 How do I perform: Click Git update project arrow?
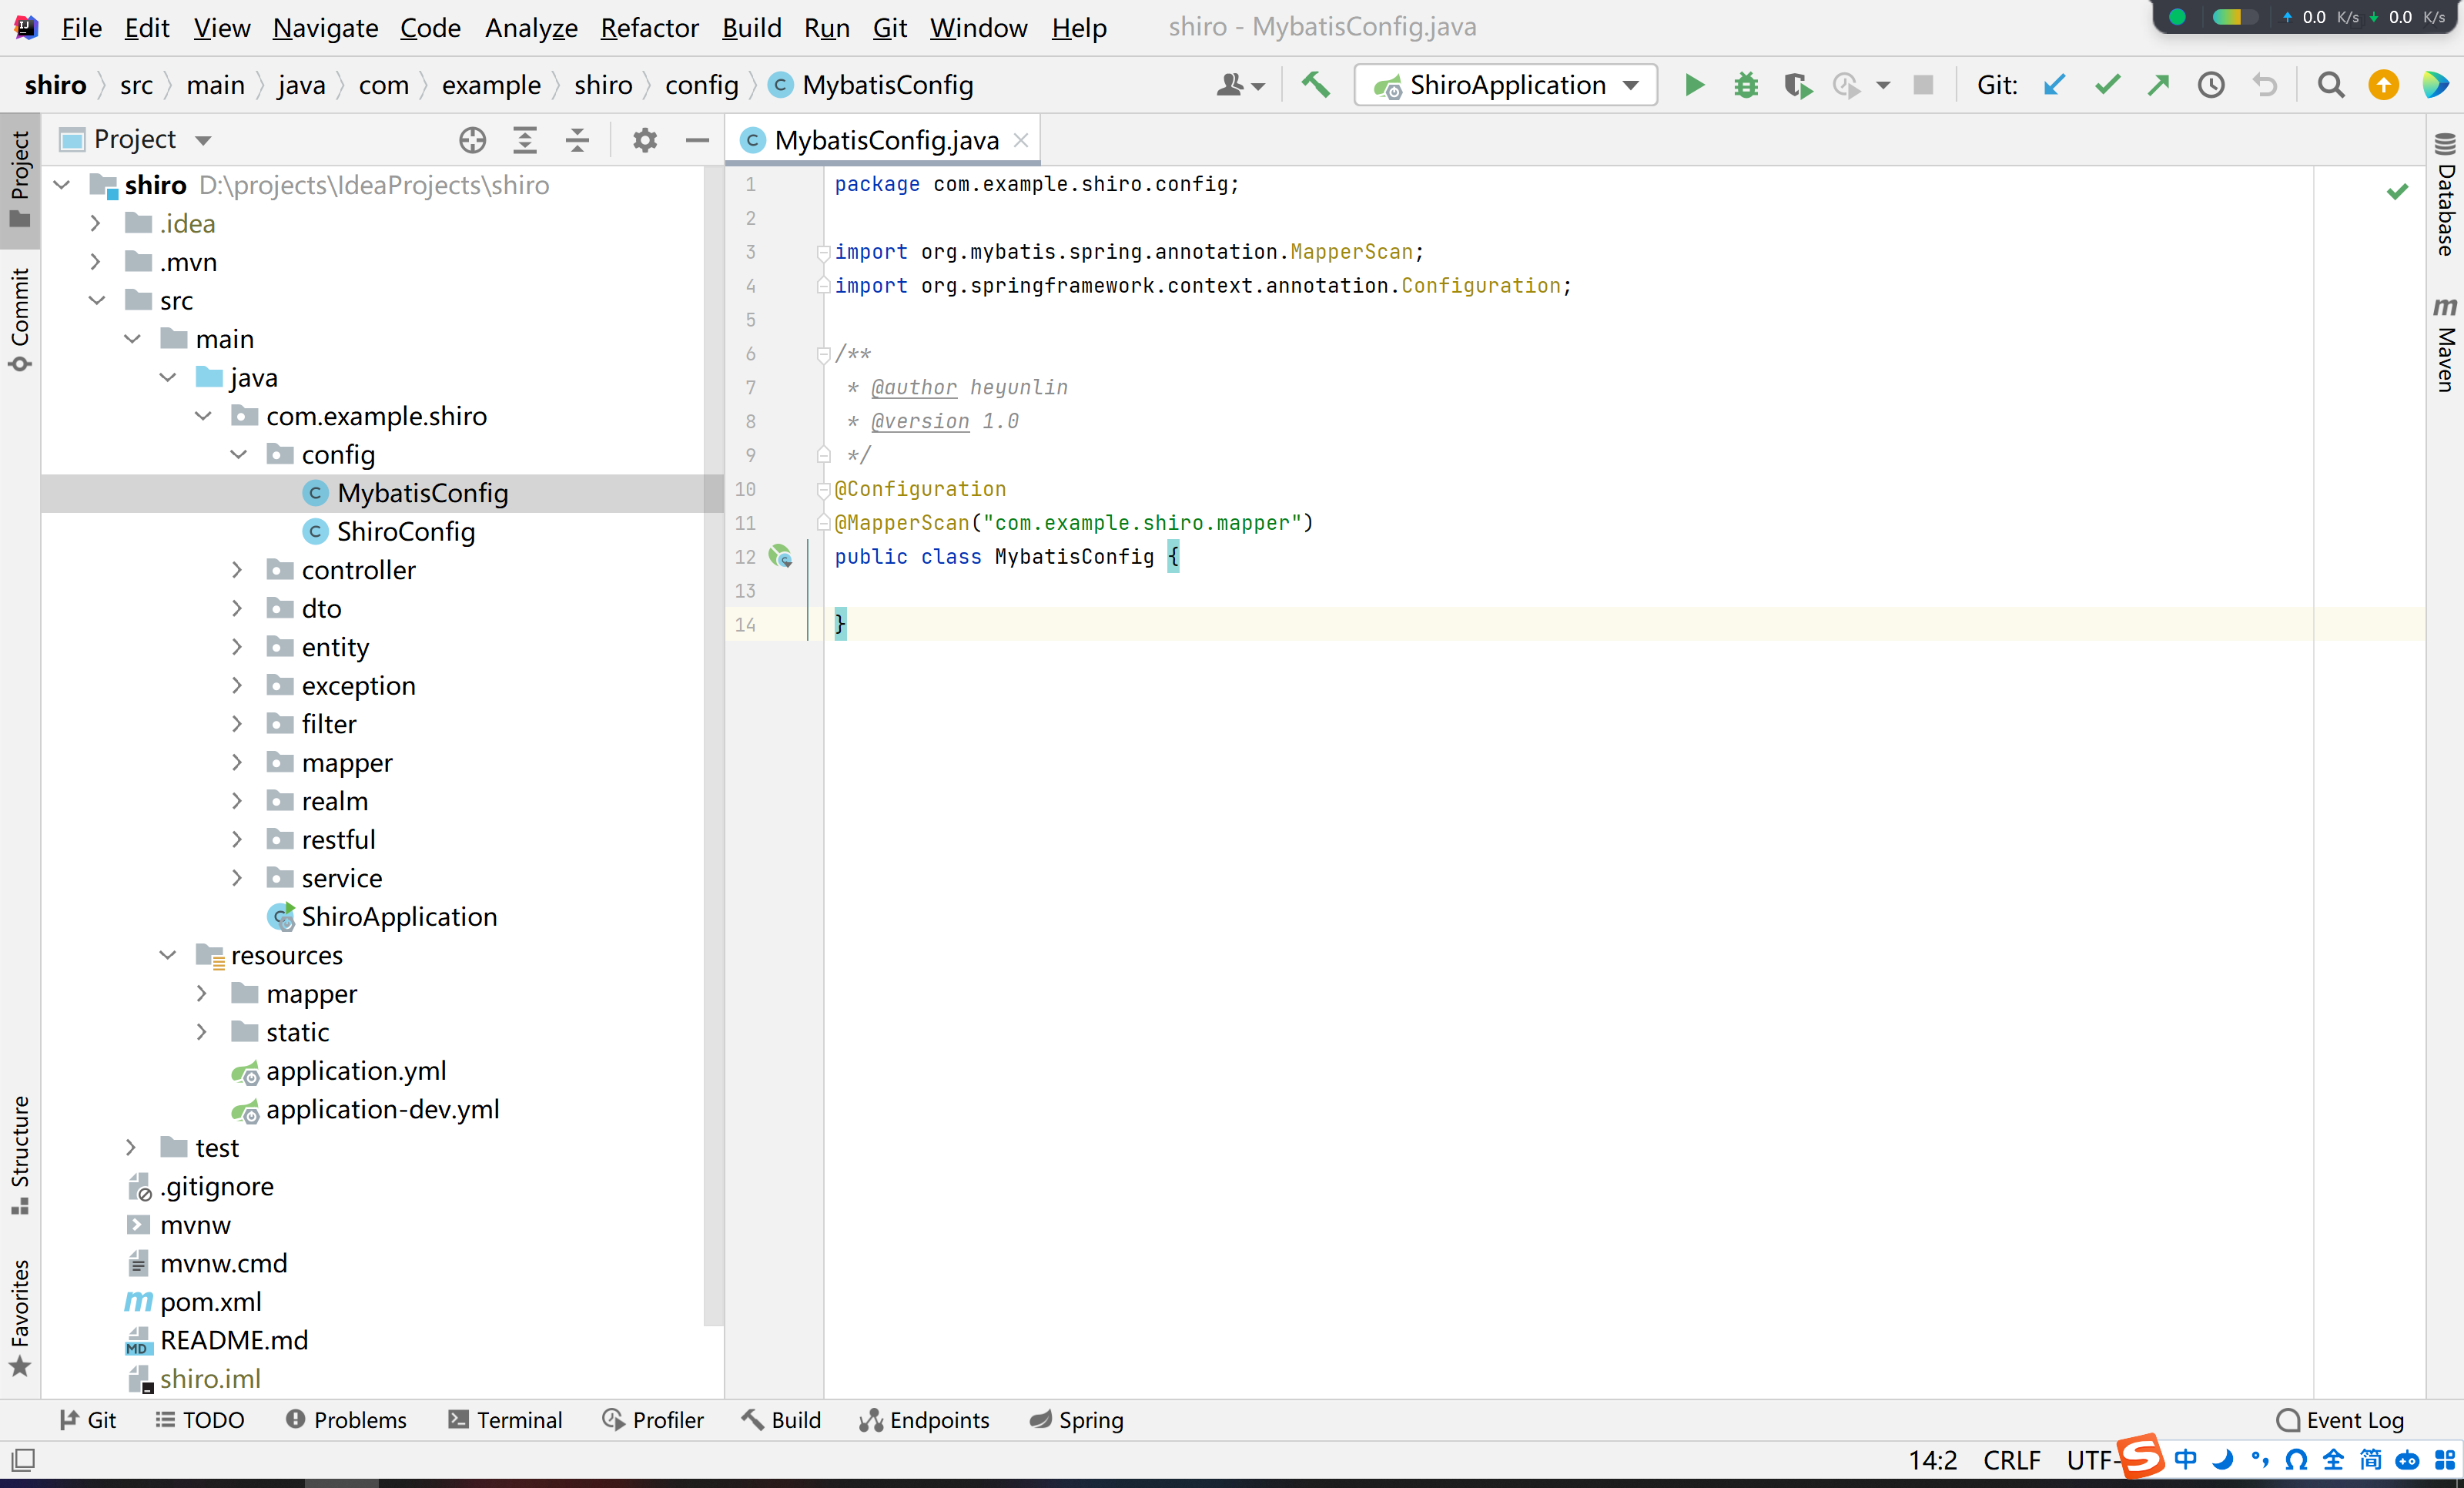click(2054, 85)
